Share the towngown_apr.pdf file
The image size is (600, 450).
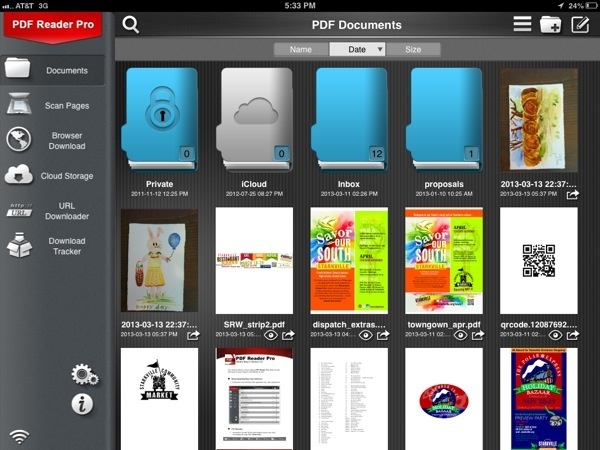[x=478, y=336]
